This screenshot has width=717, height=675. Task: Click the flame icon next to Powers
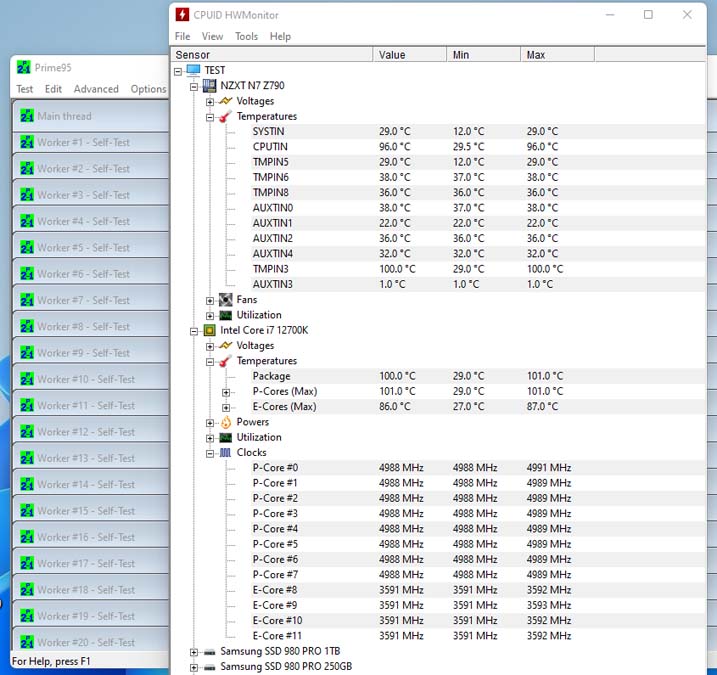click(x=225, y=422)
